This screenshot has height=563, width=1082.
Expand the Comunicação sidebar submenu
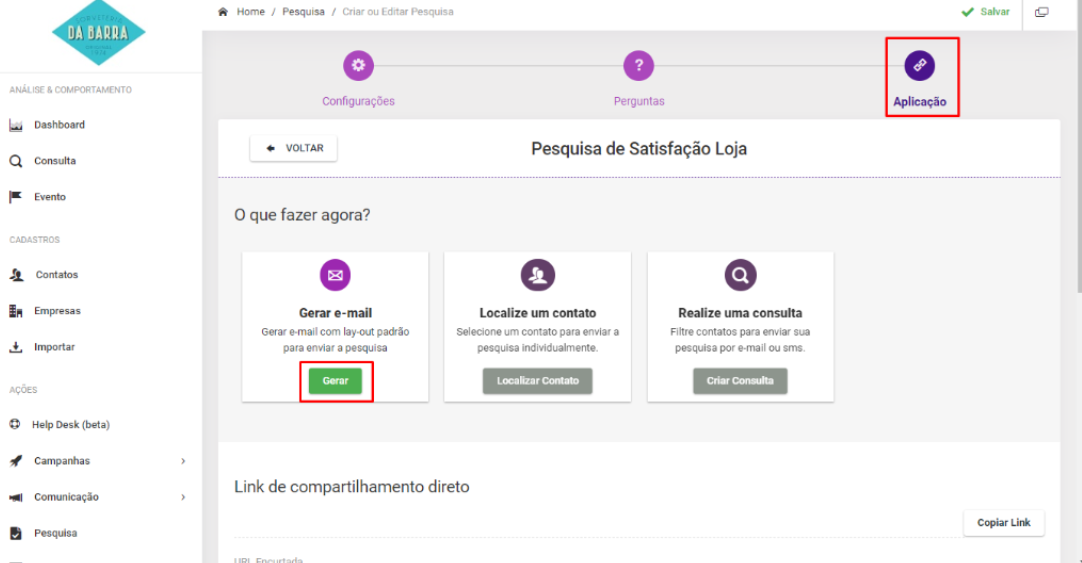pyautogui.click(x=183, y=497)
